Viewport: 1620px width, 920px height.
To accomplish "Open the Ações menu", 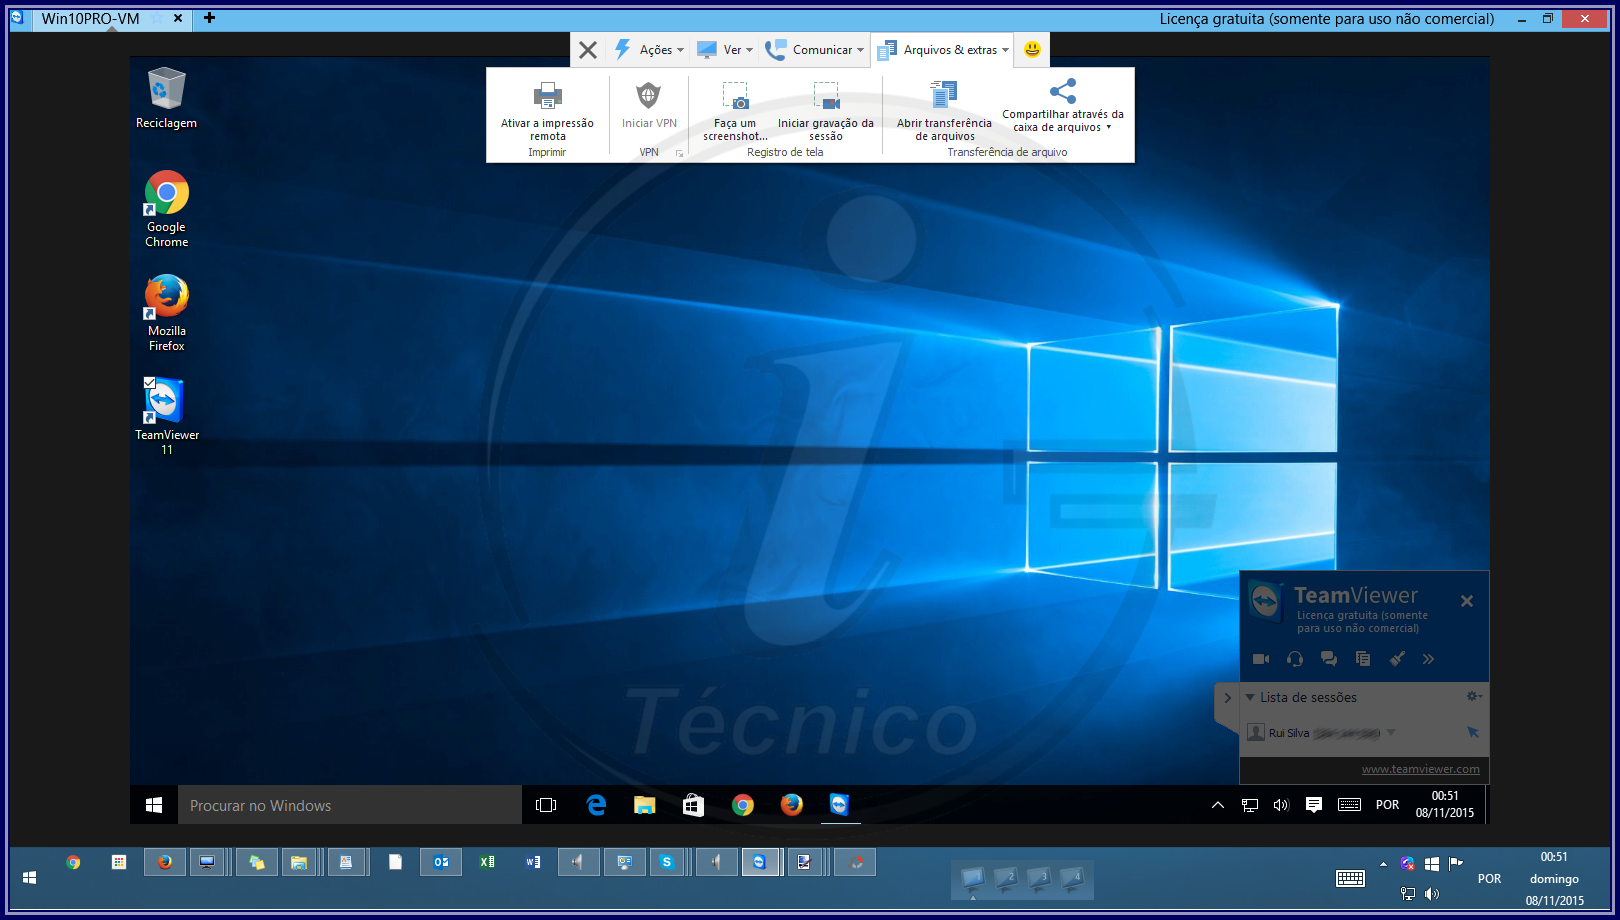I will [x=650, y=50].
